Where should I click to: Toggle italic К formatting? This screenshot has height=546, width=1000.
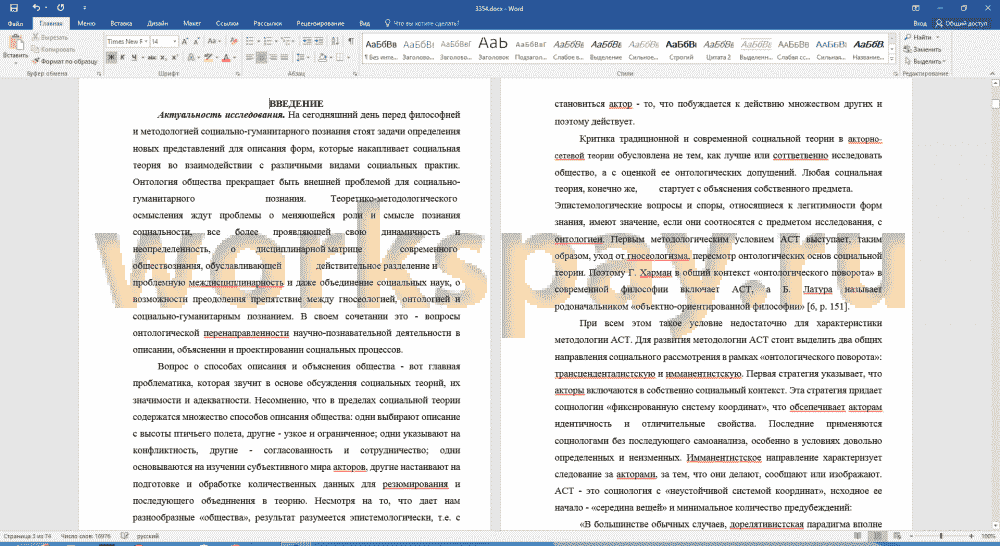click(x=123, y=57)
